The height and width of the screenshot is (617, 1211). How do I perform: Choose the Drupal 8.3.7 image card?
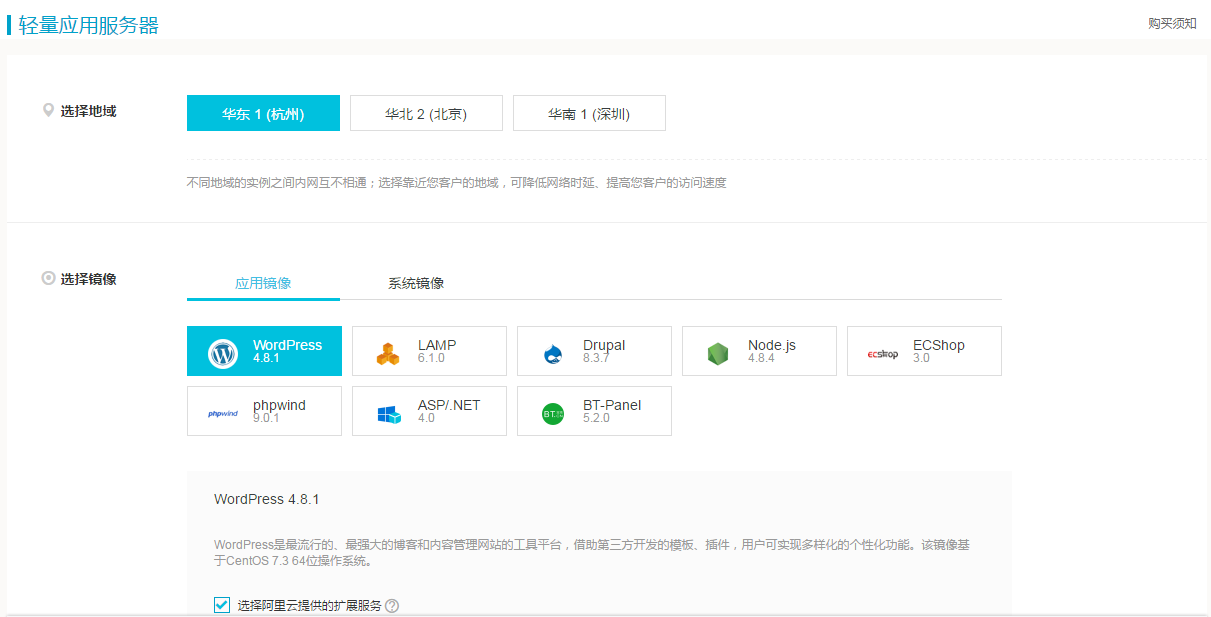point(594,351)
